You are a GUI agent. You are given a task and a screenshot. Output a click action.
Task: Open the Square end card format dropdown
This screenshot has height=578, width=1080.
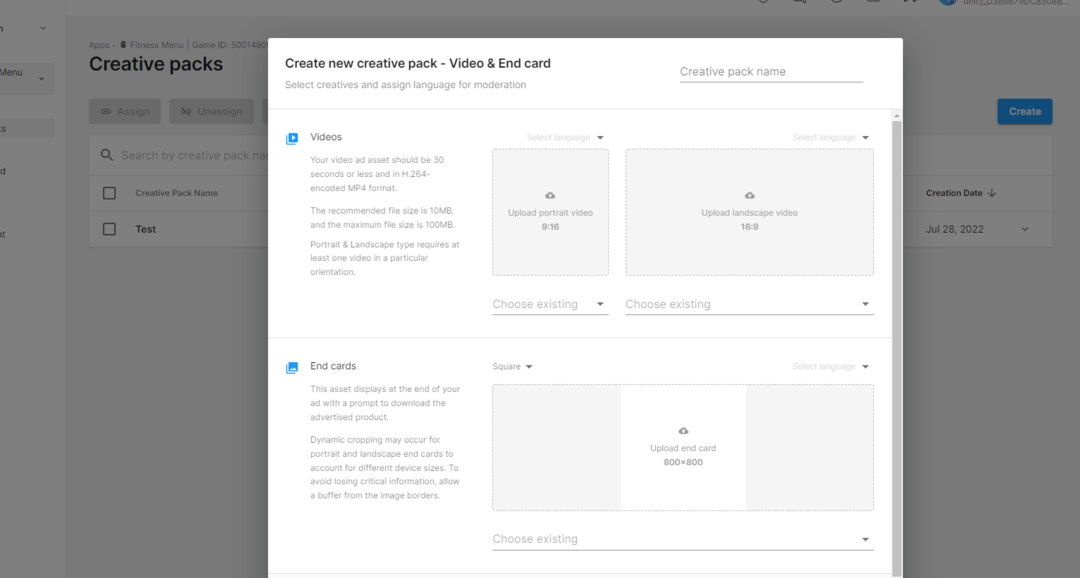[x=512, y=367]
